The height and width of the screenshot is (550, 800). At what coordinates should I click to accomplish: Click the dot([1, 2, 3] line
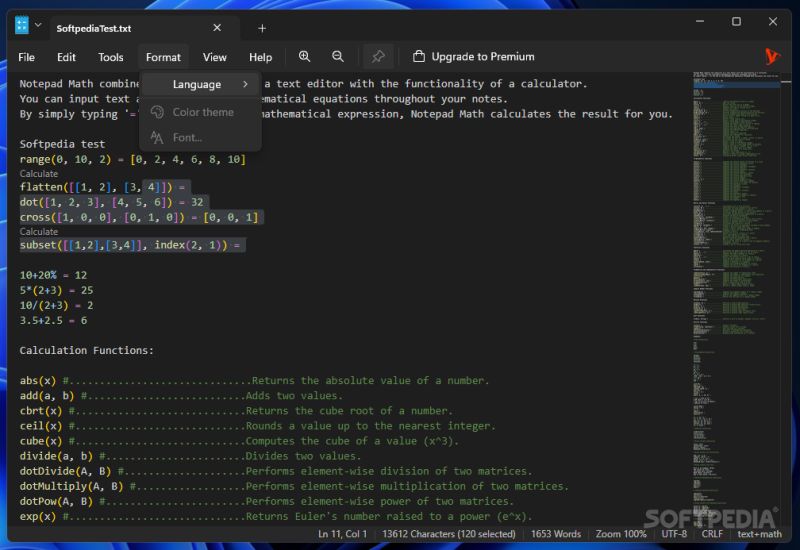point(111,202)
